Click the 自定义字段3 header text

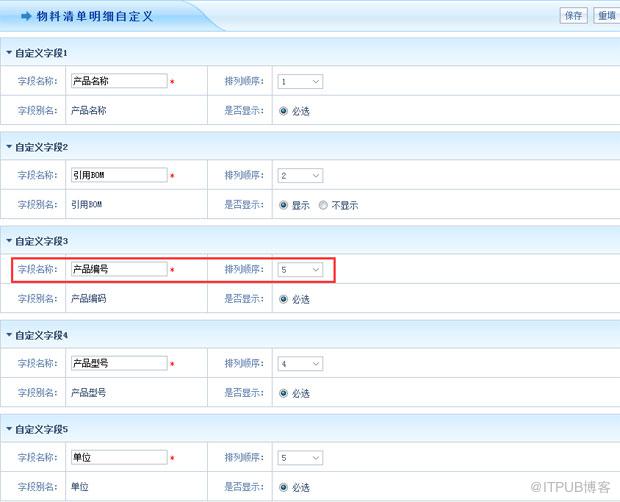click(x=41, y=241)
